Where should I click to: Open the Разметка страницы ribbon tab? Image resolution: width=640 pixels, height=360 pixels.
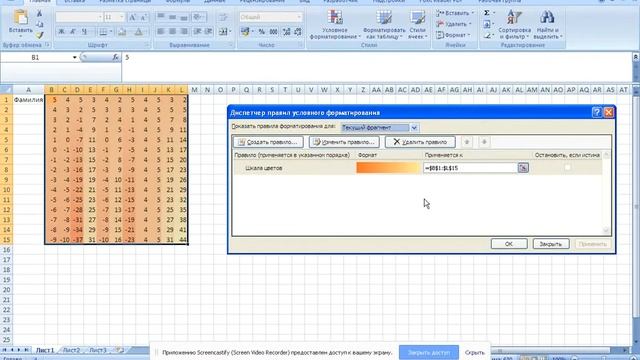coord(125,2)
